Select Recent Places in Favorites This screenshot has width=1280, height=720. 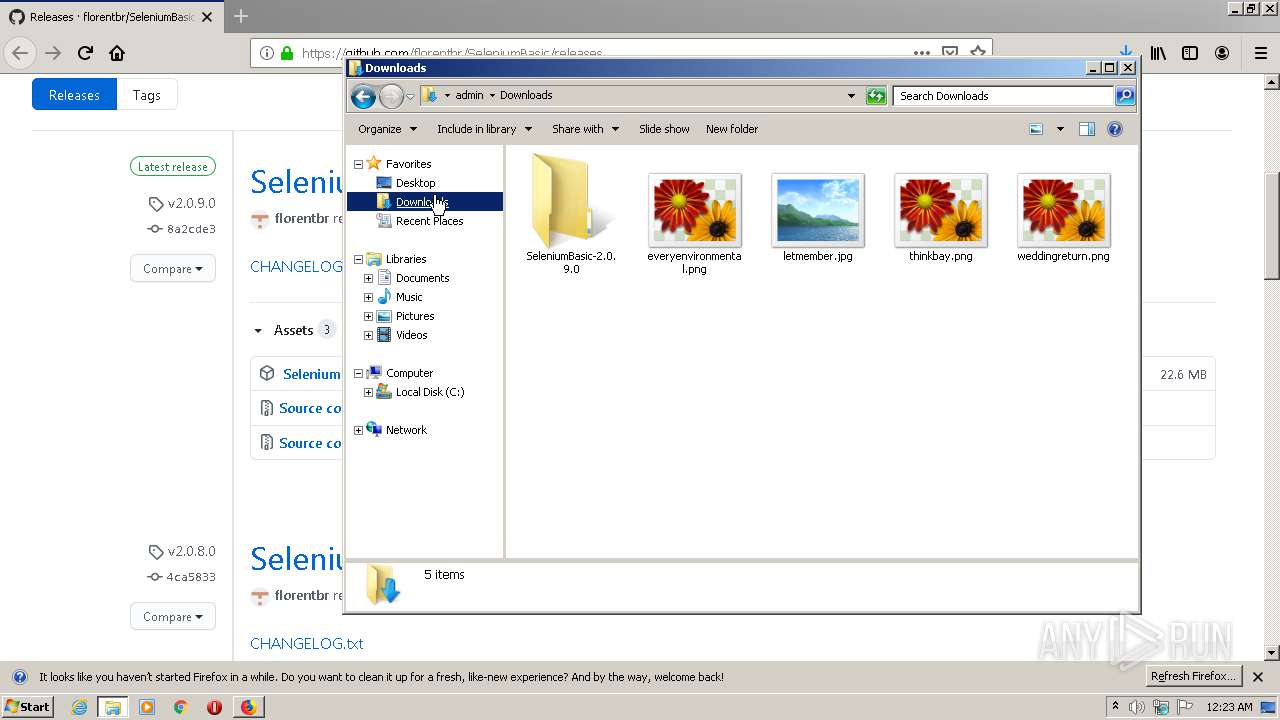(x=429, y=221)
